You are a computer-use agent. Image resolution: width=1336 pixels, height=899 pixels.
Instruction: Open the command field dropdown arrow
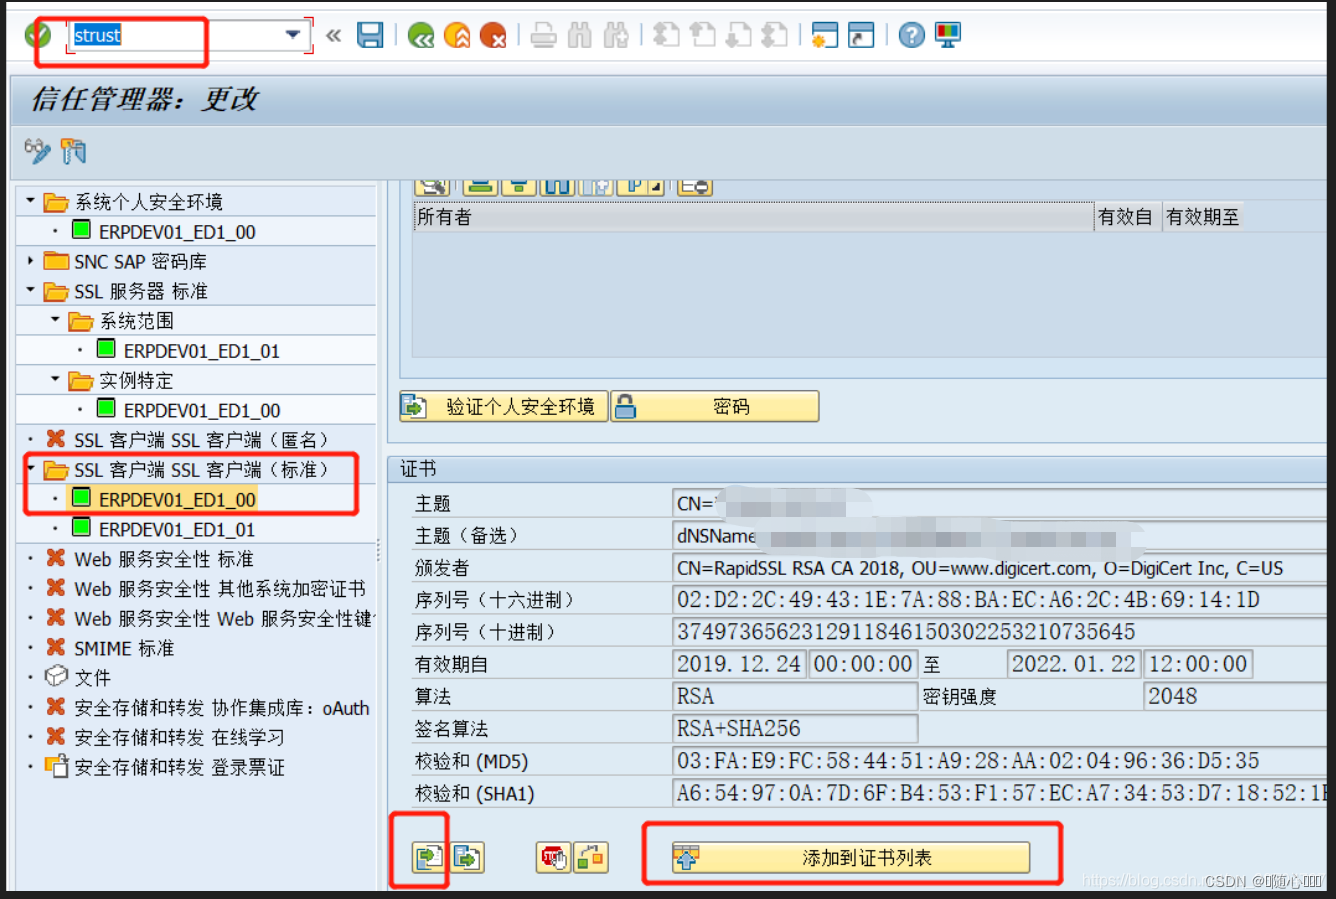[x=293, y=34]
